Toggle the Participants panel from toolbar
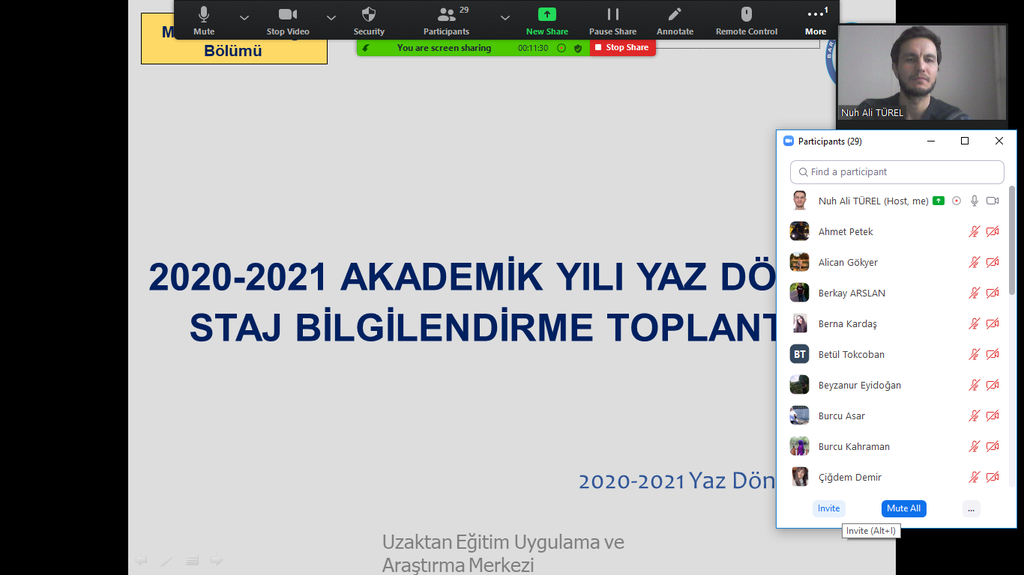Image resolution: width=1024 pixels, height=575 pixels. (x=447, y=21)
